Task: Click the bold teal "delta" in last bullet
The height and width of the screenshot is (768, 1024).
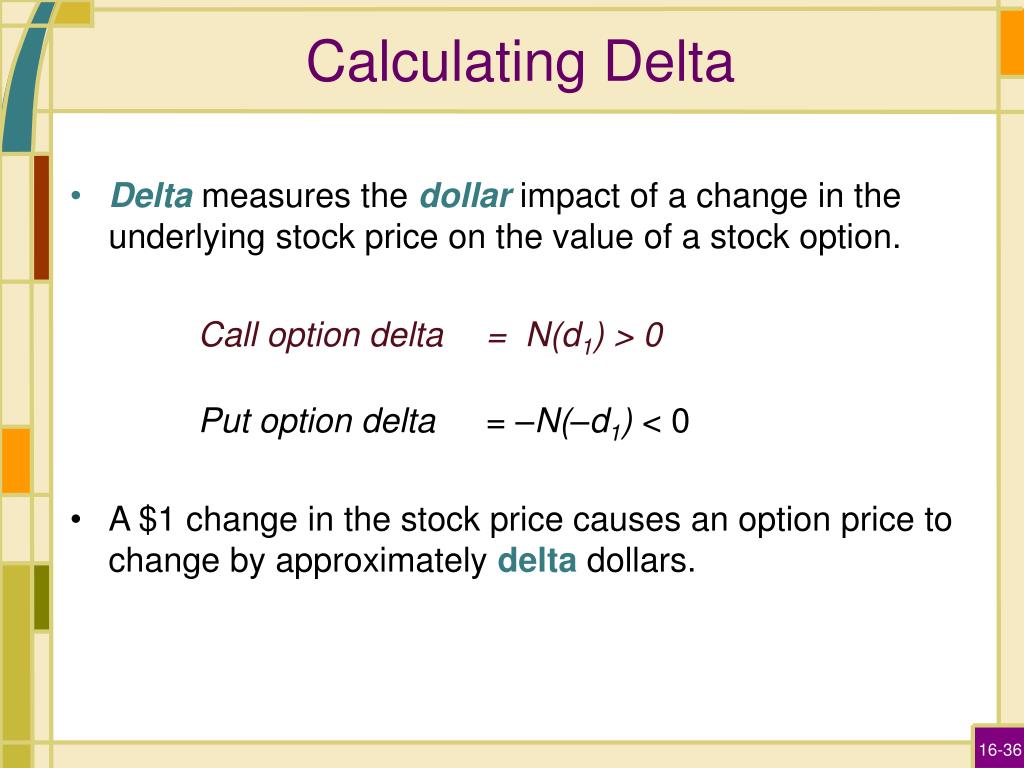Action: tap(537, 560)
